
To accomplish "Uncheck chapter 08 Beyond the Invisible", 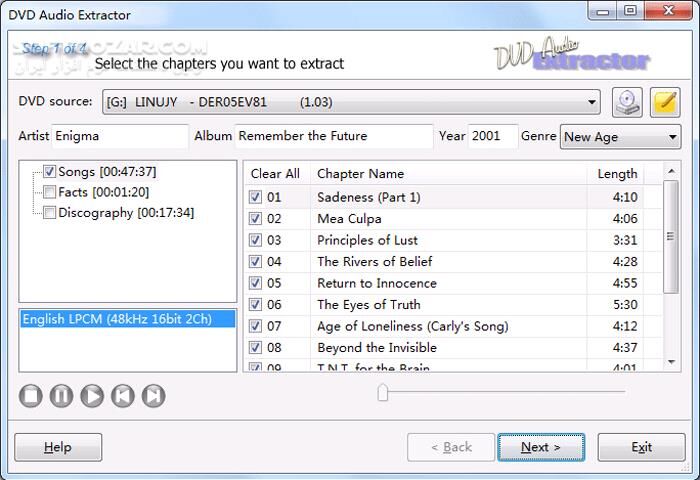I will [x=255, y=347].
